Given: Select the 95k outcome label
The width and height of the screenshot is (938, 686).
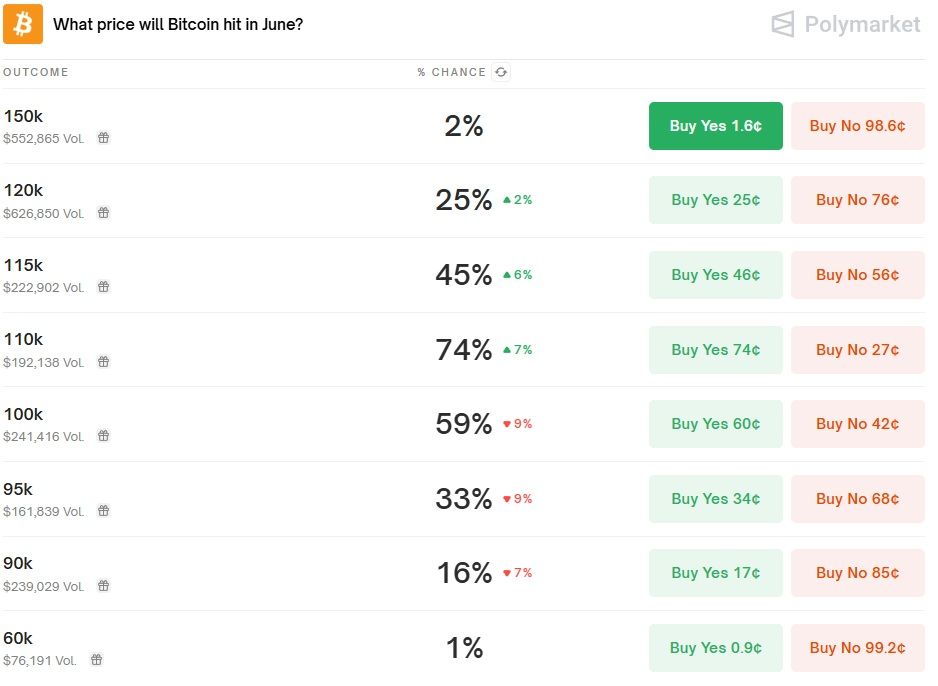Looking at the screenshot, I should pos(18,490).
